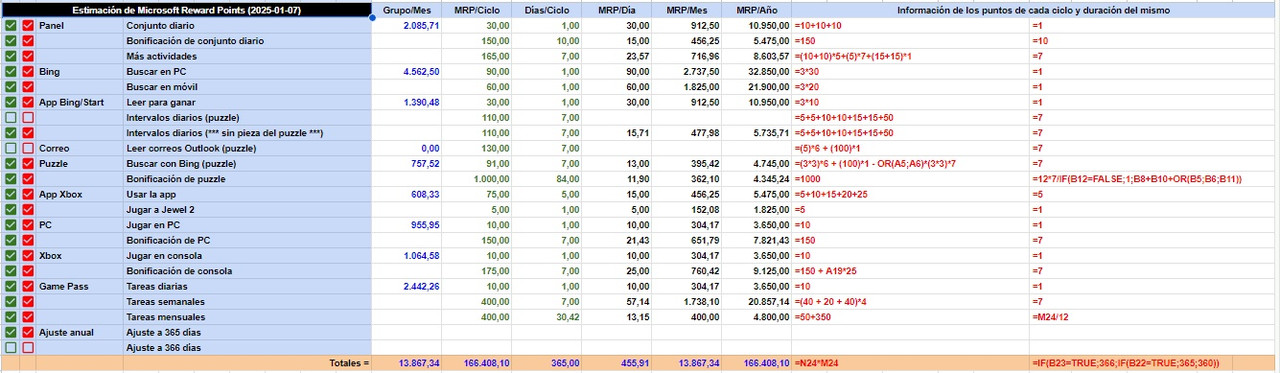The image size is (1280, 373).
Task: Select the formula cell =5+10+15+20+25
Action: 910,194
